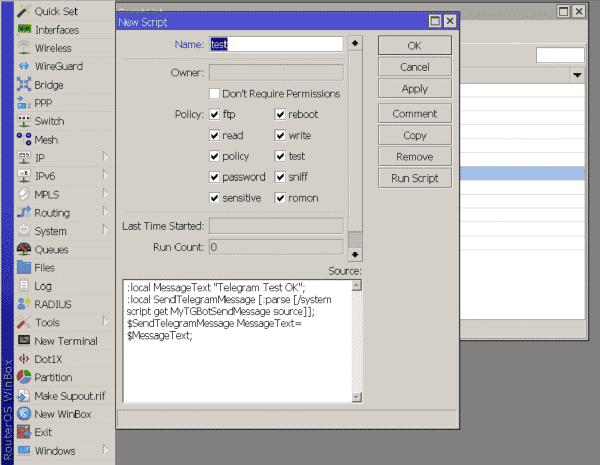Open Quick Set icon in sidebar
The width and height of the screenshot is (600, 465).
[24, 11]
